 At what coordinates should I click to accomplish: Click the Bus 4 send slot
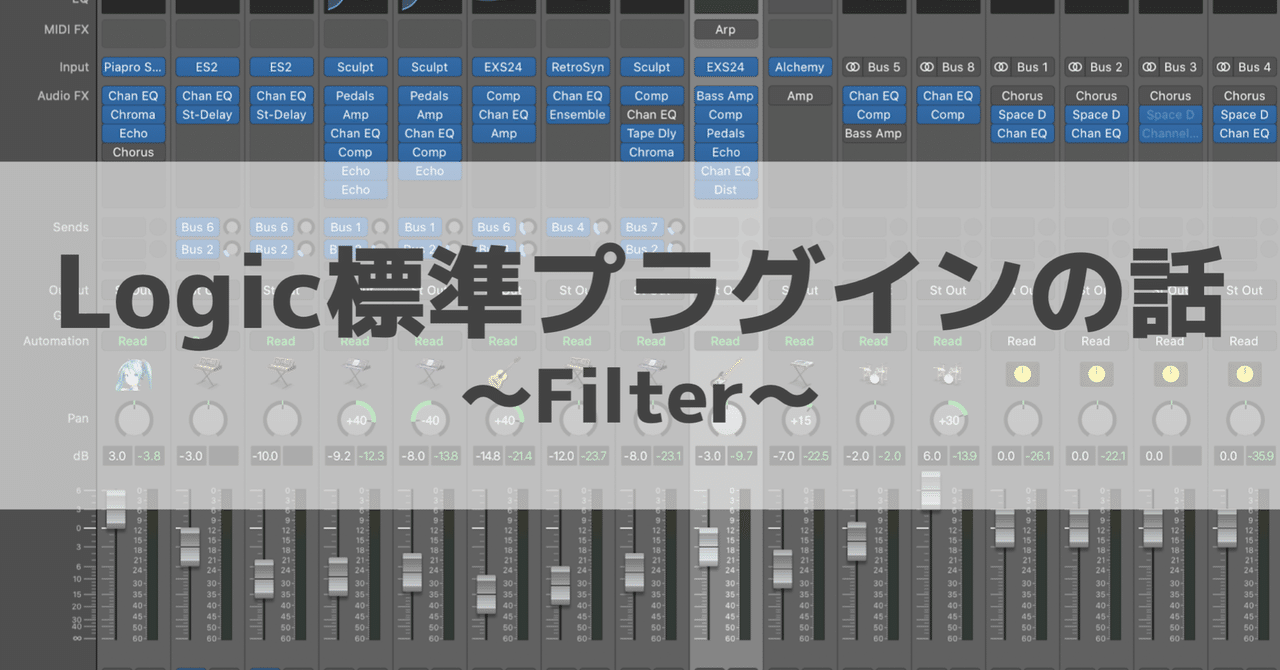[568, 227]
